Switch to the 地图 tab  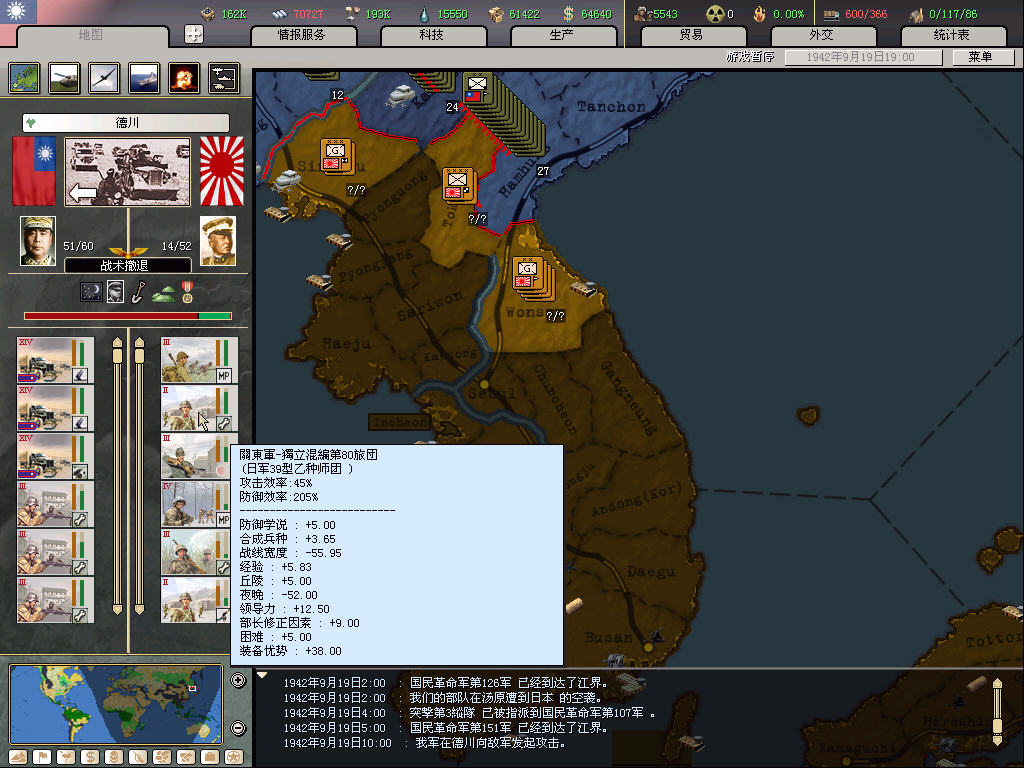point(91,35)
